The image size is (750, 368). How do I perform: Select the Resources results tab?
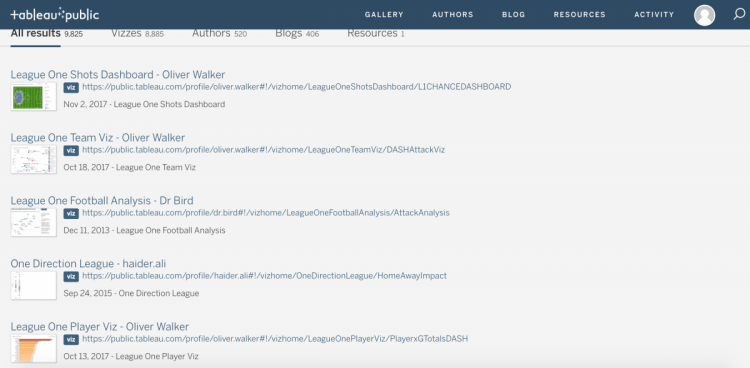point(375,33)
